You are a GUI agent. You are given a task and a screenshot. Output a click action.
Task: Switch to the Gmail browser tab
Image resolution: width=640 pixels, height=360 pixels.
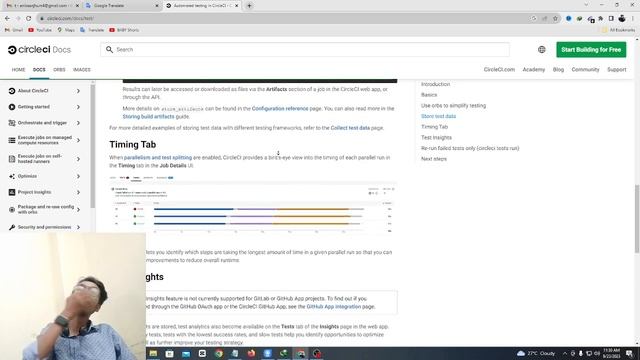42,6
